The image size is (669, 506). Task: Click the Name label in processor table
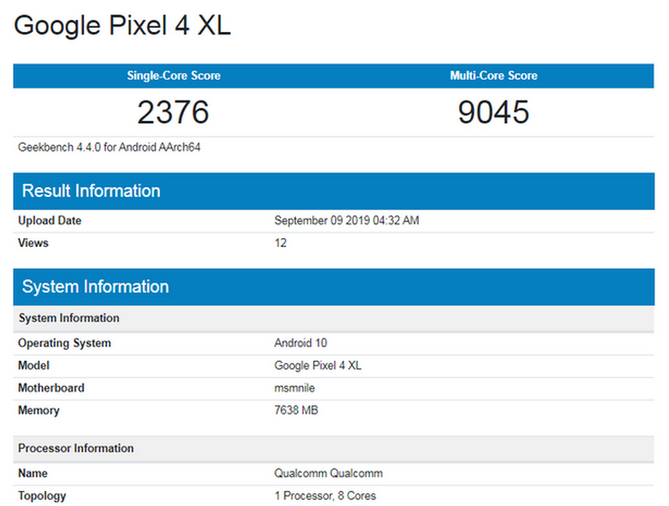click(33, 474)
